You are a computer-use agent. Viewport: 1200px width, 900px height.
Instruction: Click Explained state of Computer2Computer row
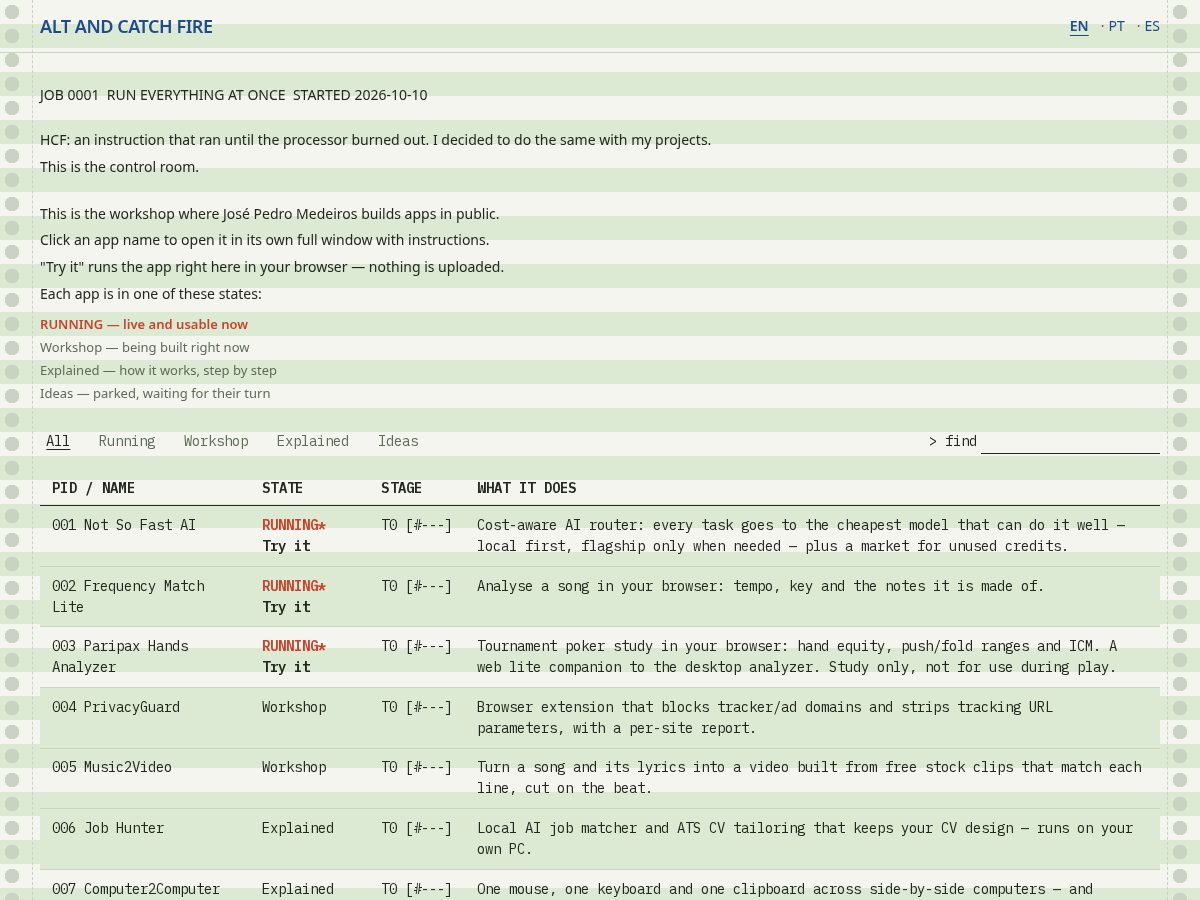[x=298, y=889]
